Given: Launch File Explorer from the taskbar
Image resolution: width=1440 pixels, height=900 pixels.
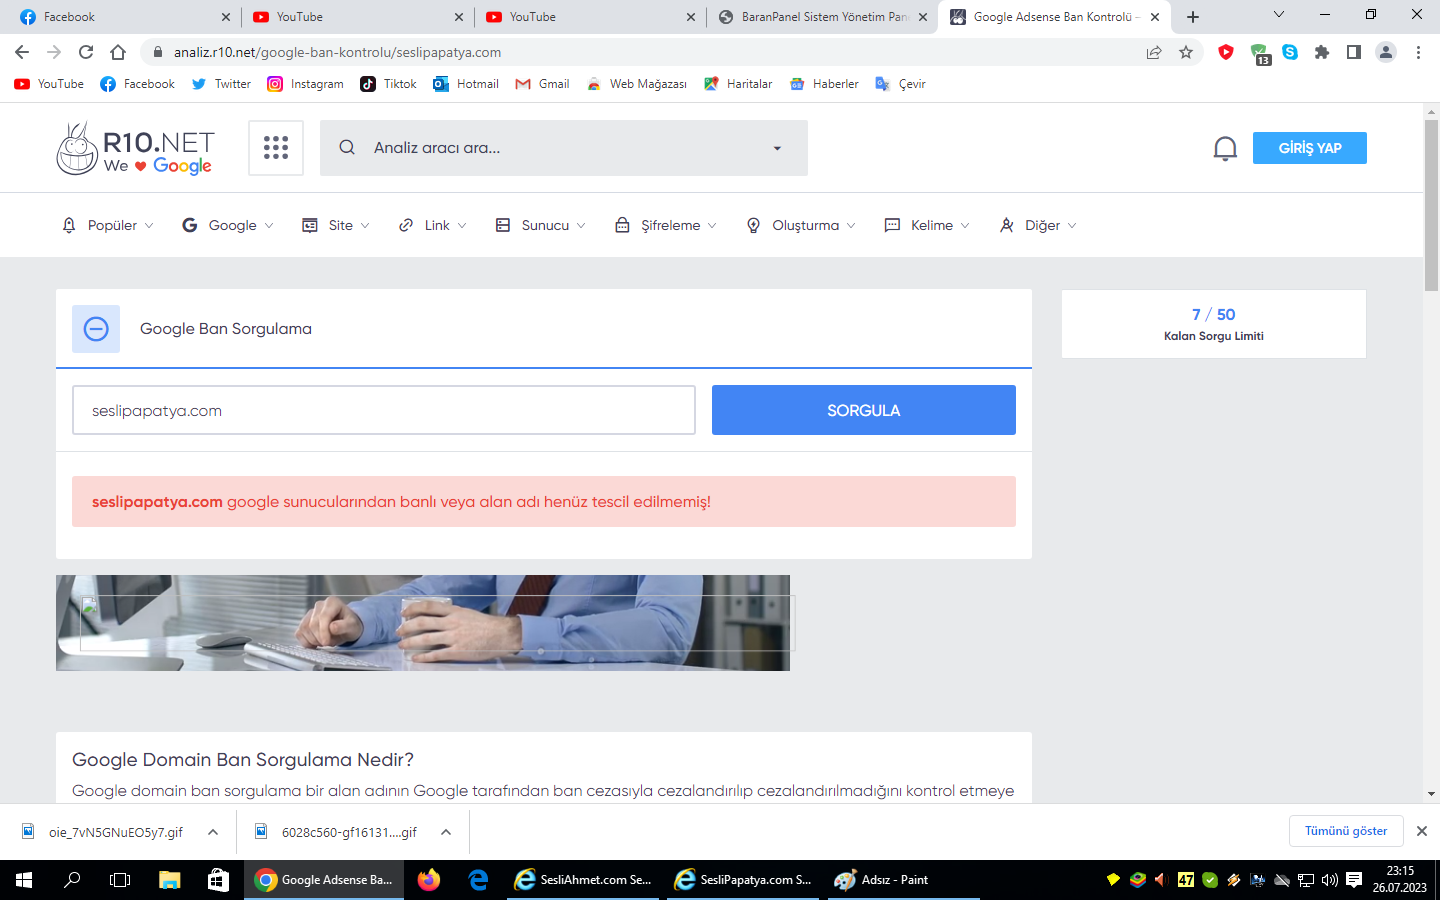Looking at the screenshot, I should pos(169,880).
